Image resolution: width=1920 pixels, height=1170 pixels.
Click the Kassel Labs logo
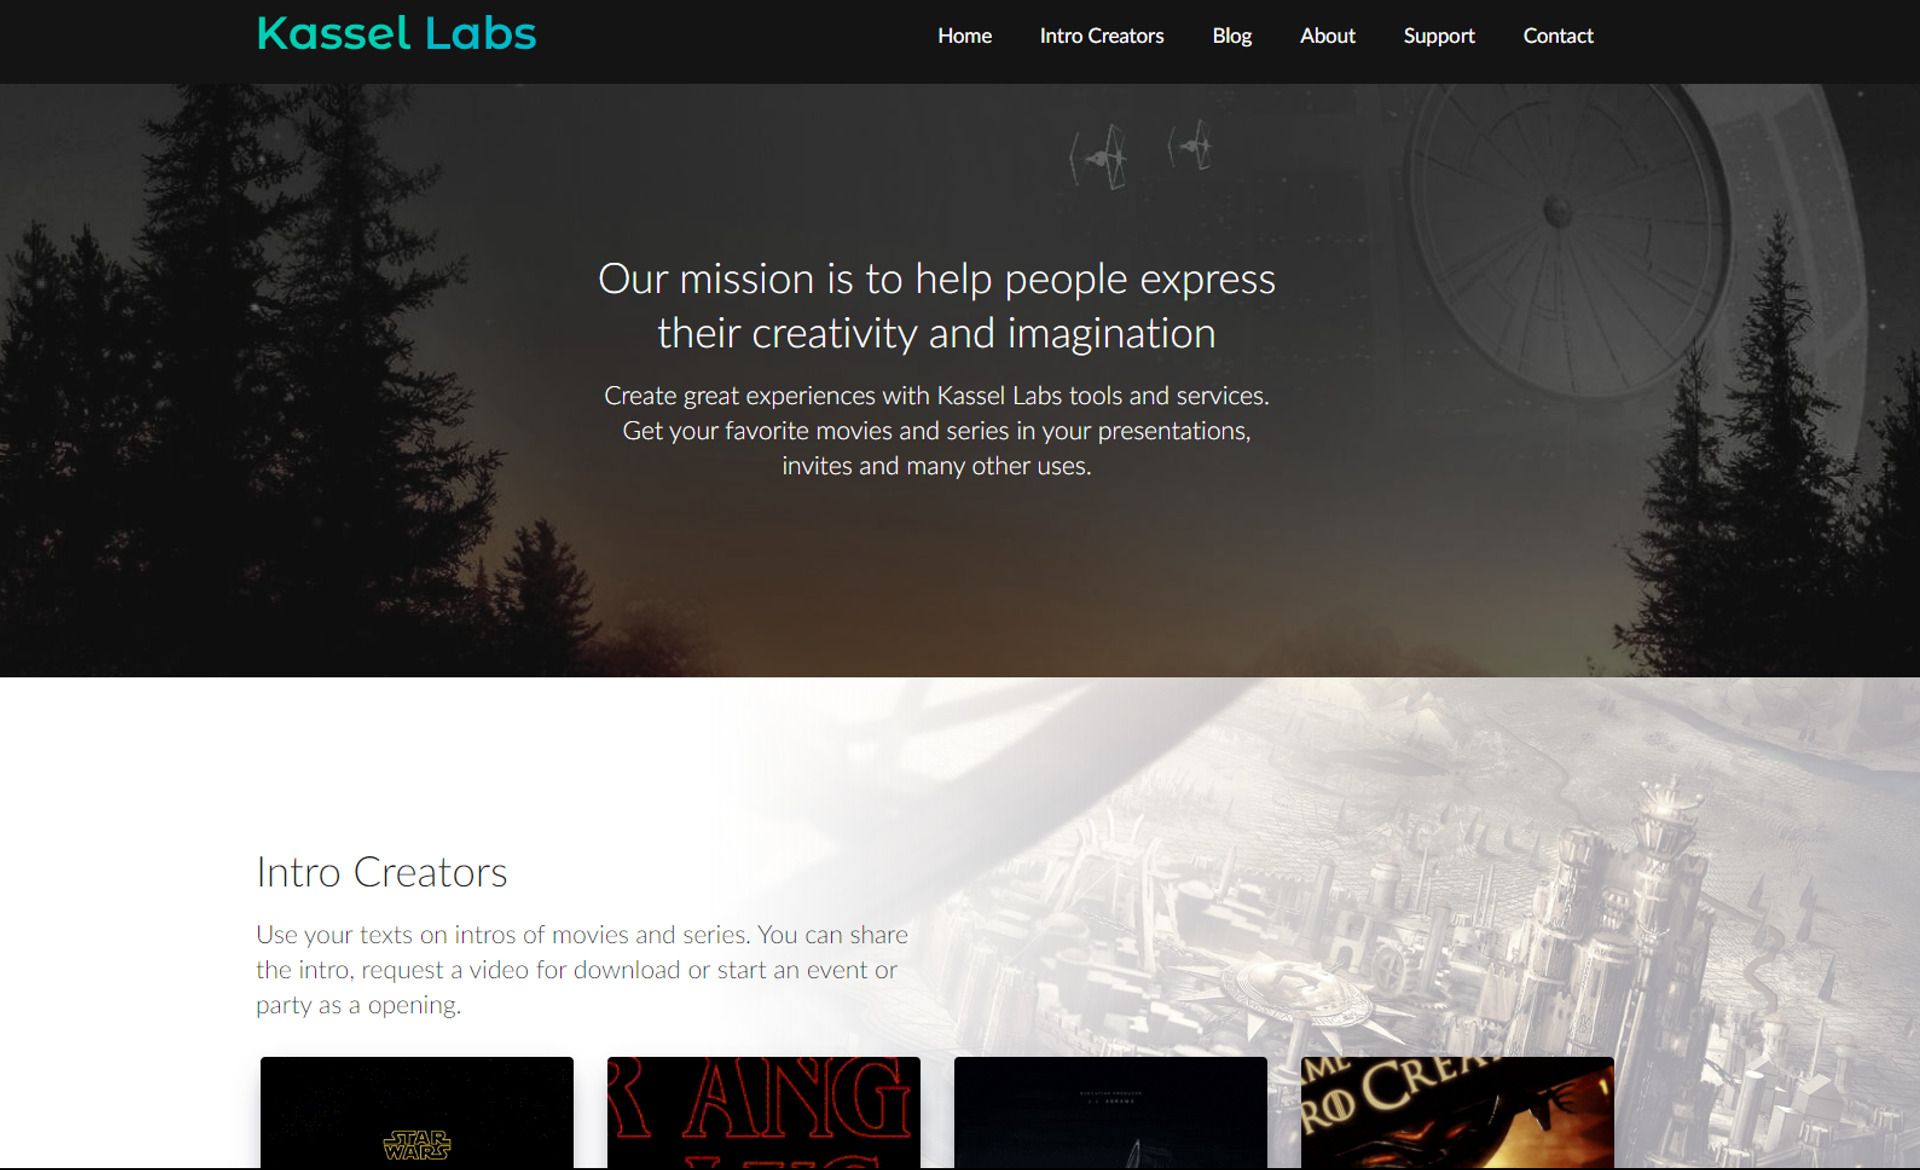click(x=396, y=34)
